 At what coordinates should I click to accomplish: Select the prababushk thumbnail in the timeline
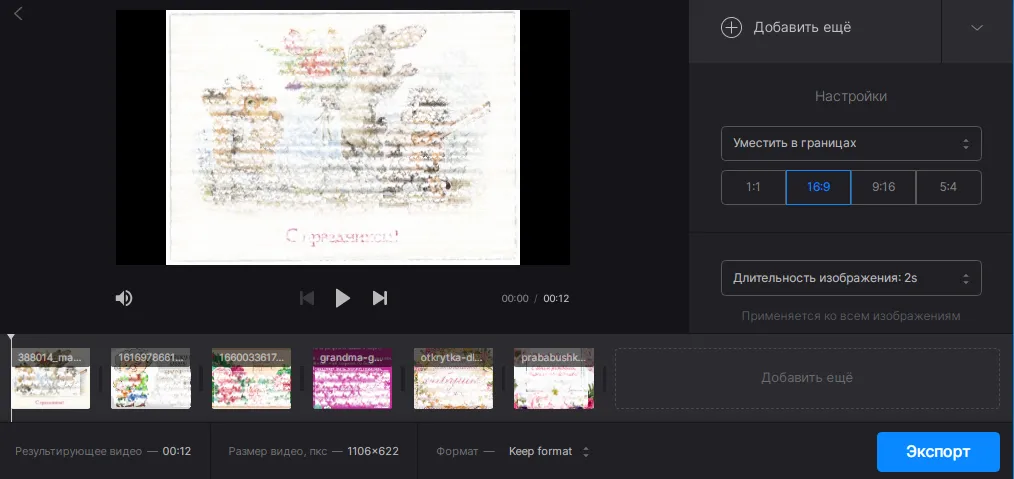(553, 380)
